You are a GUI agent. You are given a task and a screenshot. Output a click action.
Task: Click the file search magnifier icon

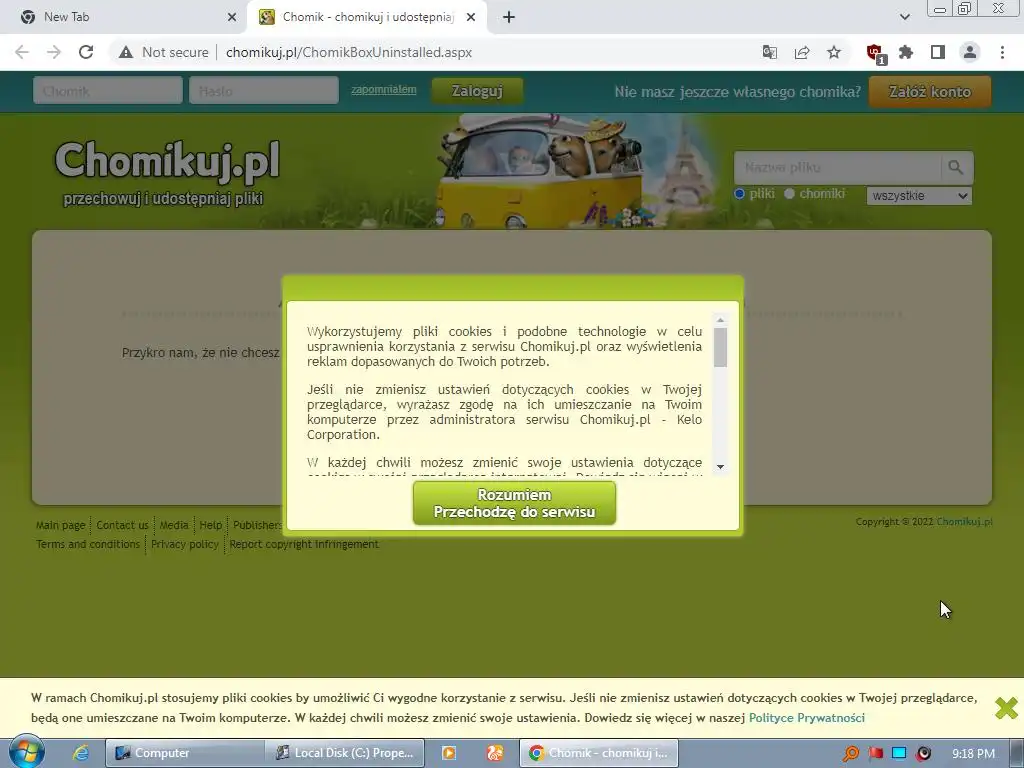[x=956, y=167]
